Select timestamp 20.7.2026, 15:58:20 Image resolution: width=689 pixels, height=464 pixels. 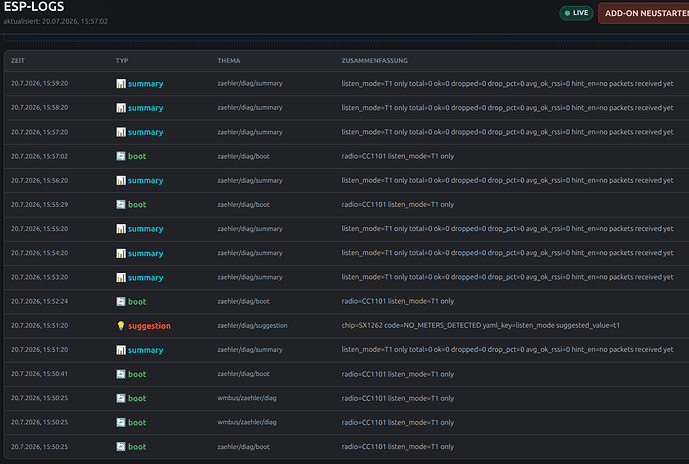coord(40,108)
